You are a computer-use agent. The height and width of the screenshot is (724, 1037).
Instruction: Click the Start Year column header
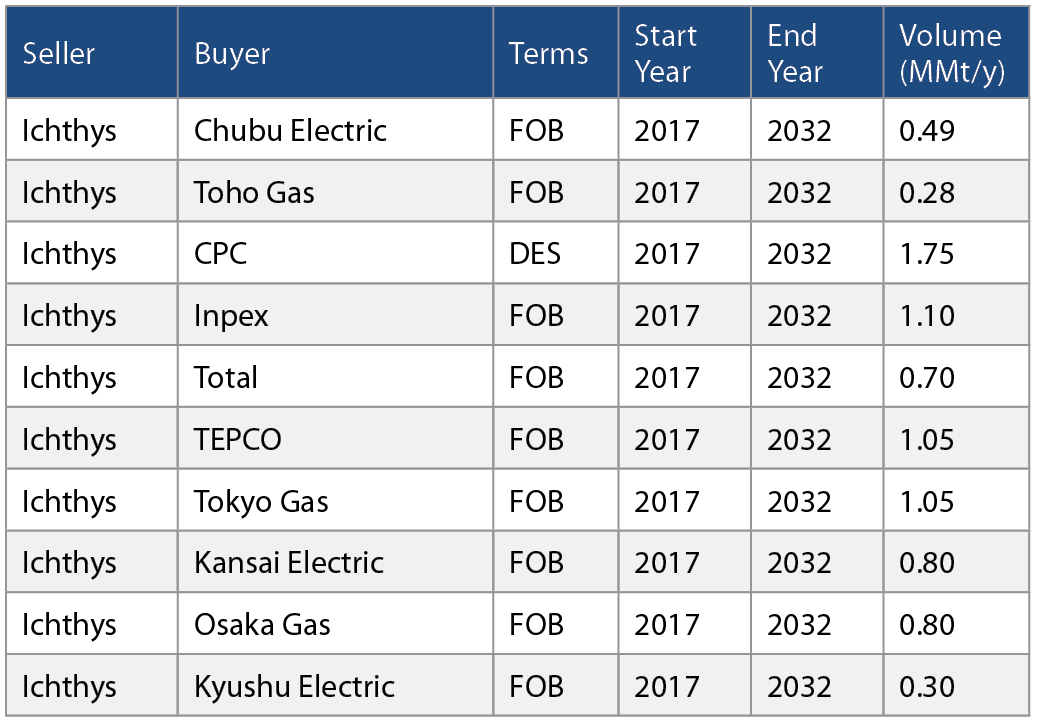pyautogui.click(x=684, y=53)
